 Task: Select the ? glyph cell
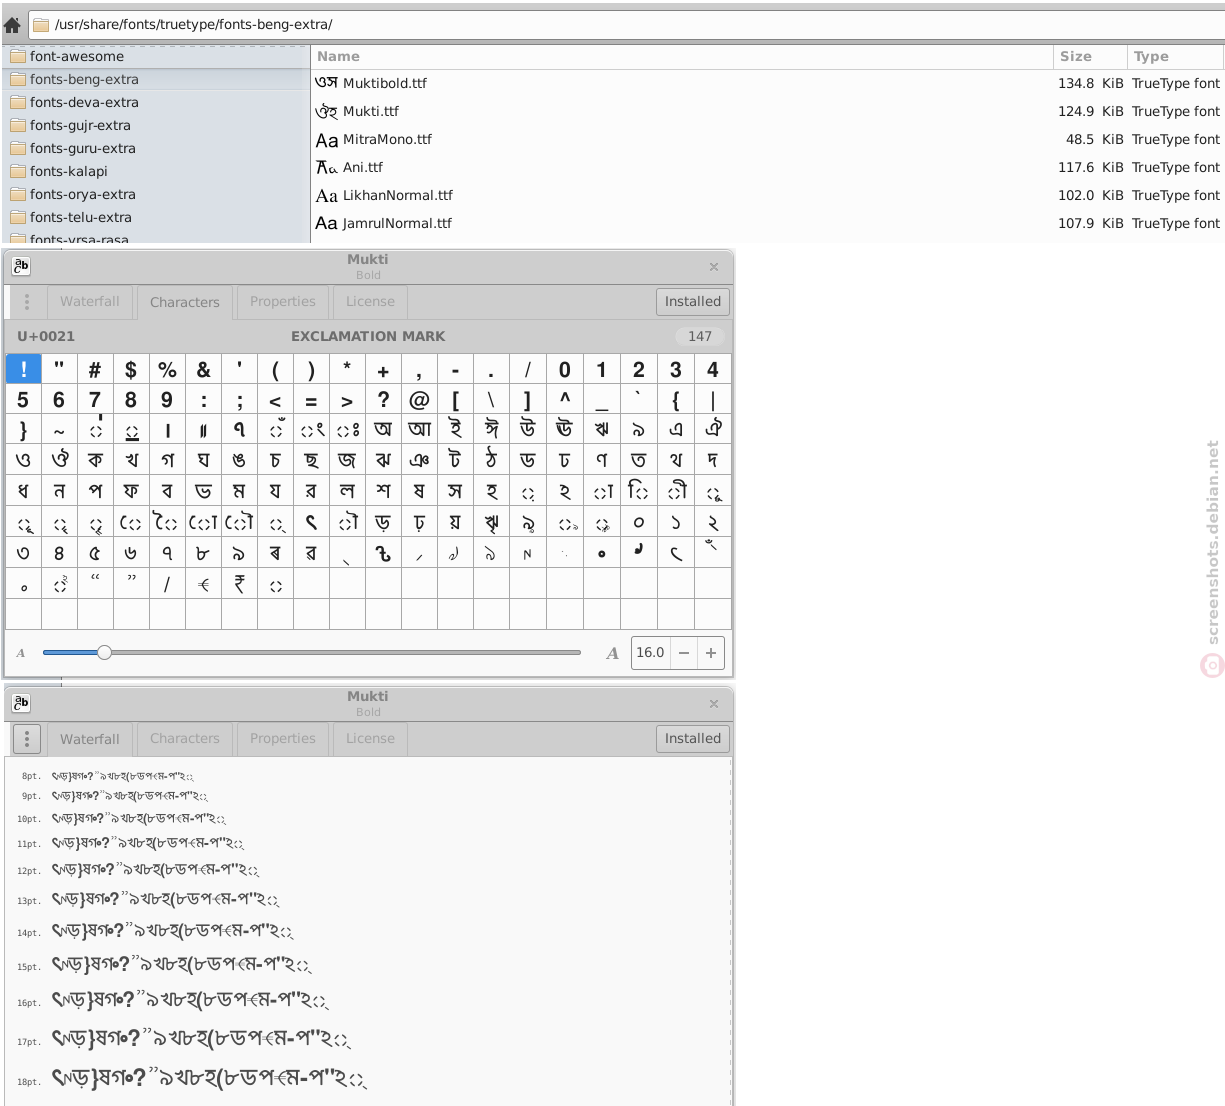pyautogui.click(x=383, y=400)
